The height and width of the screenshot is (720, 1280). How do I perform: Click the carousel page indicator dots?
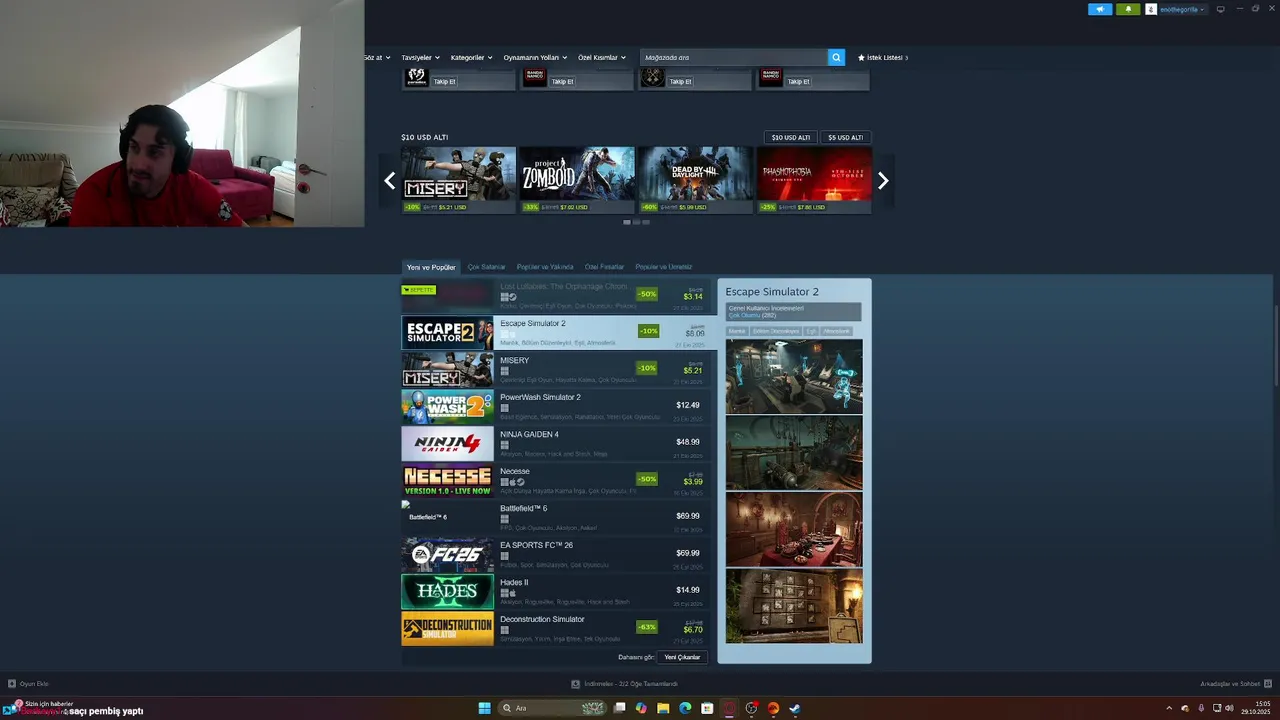point(636,222)
